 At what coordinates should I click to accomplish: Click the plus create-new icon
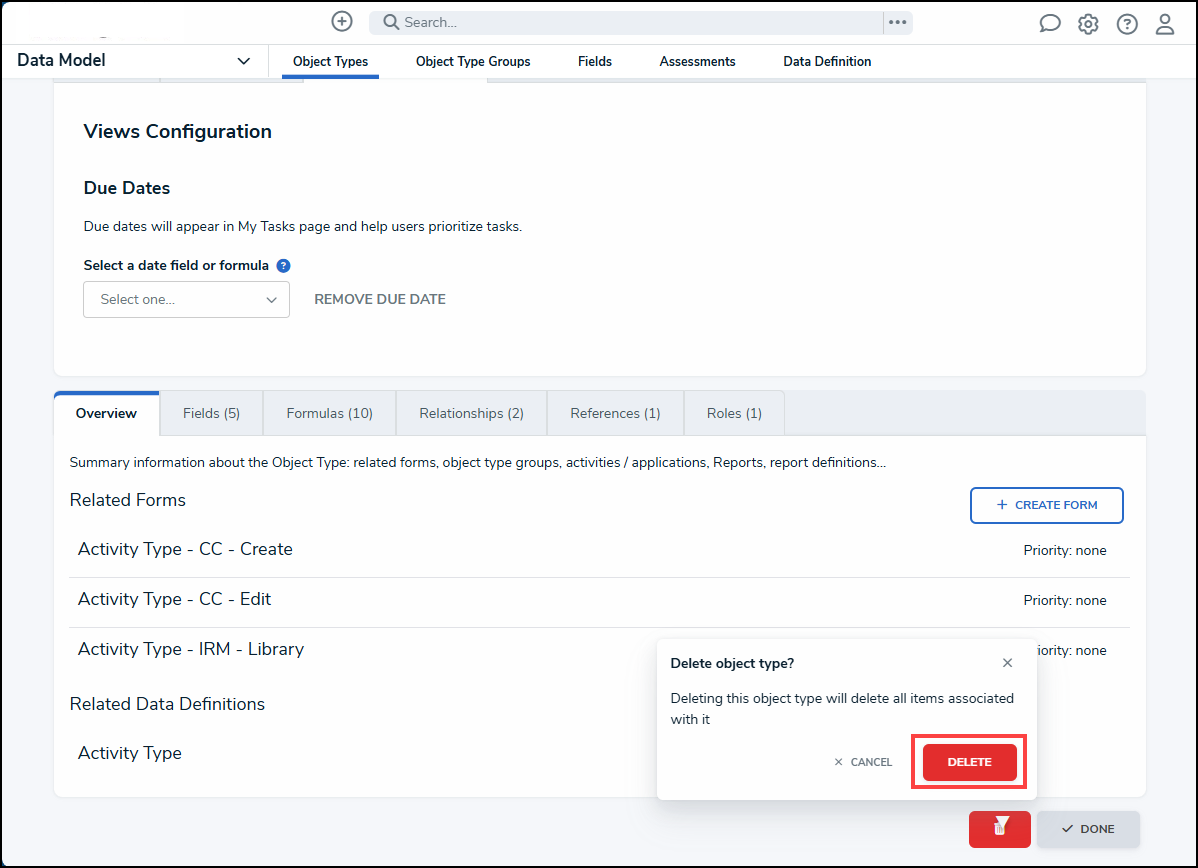click(342, 21)
